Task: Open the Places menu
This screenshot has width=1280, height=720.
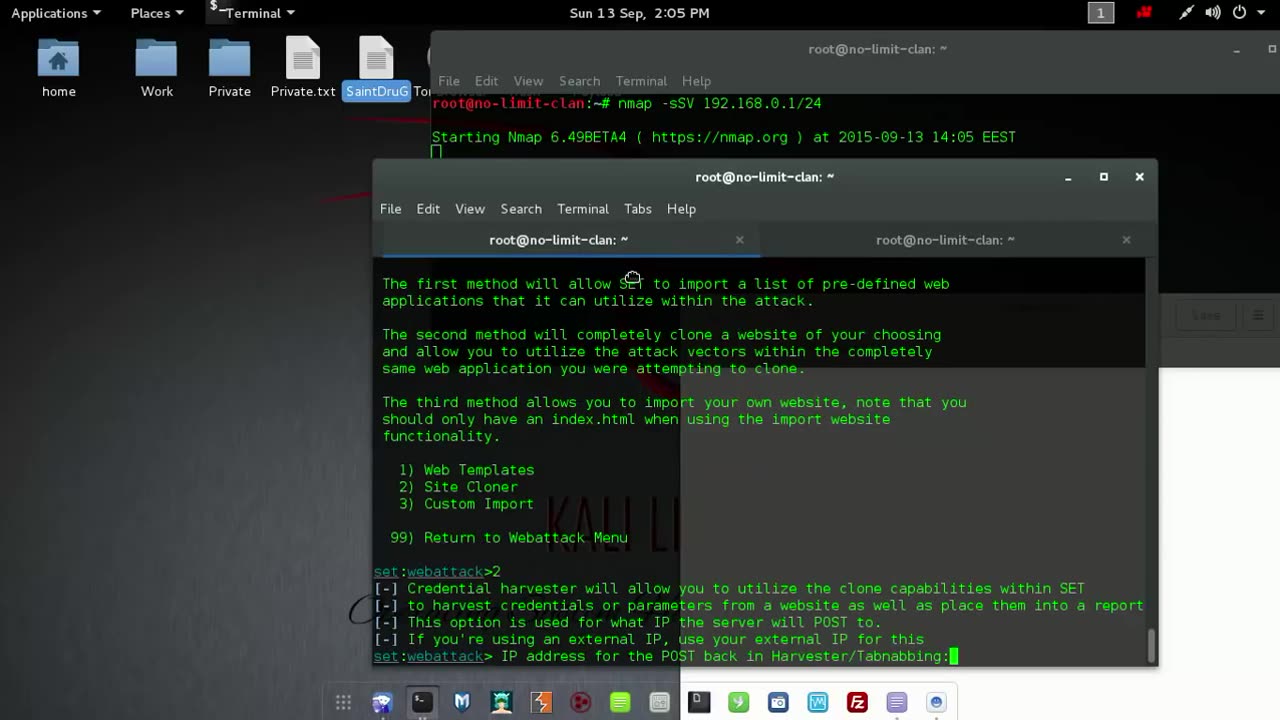Action: coord(157,13)
